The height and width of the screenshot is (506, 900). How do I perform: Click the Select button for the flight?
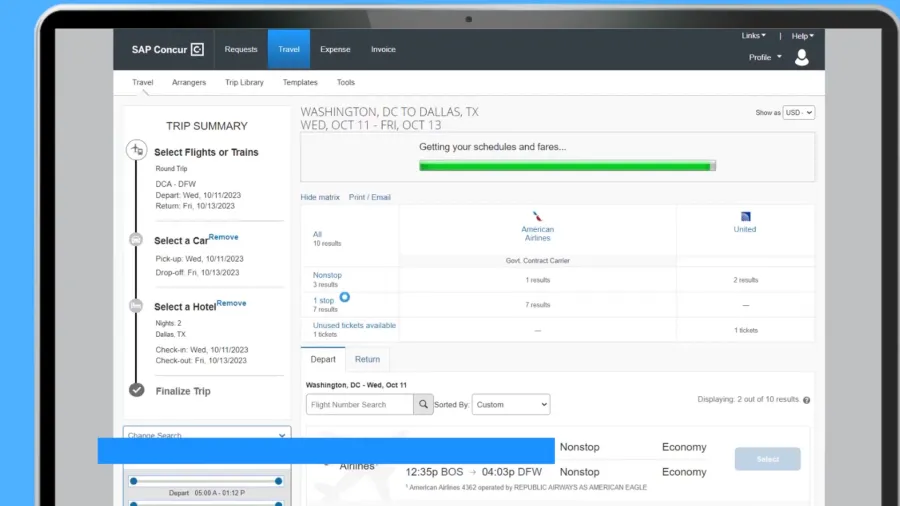click(x=767, y=459)
